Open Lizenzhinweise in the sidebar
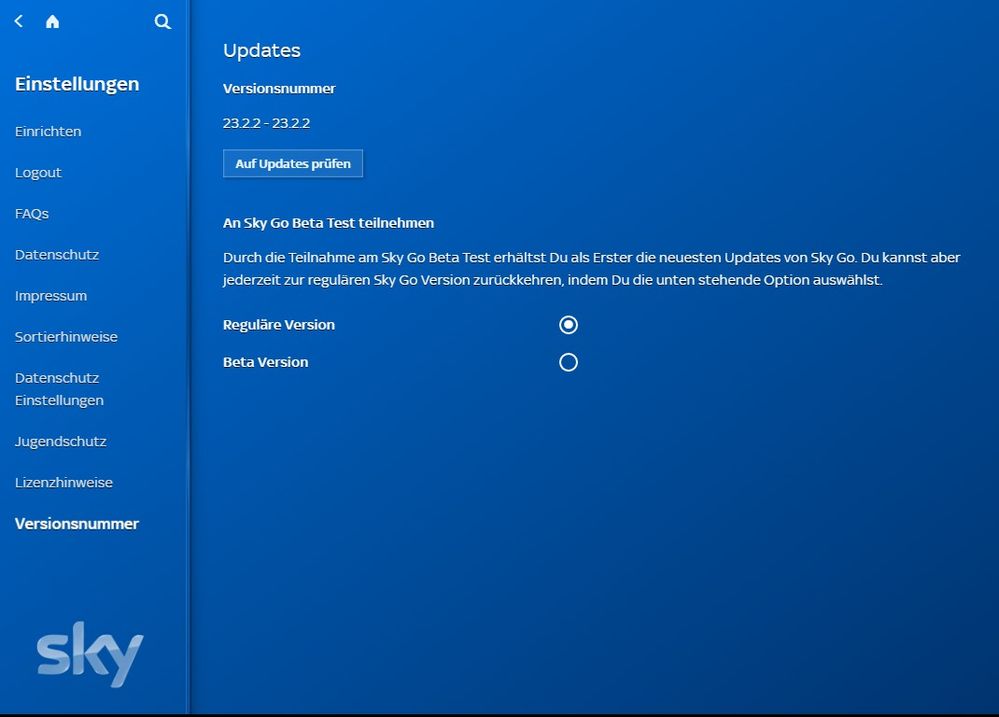The image size is (999, 717). tap(64, 482)
